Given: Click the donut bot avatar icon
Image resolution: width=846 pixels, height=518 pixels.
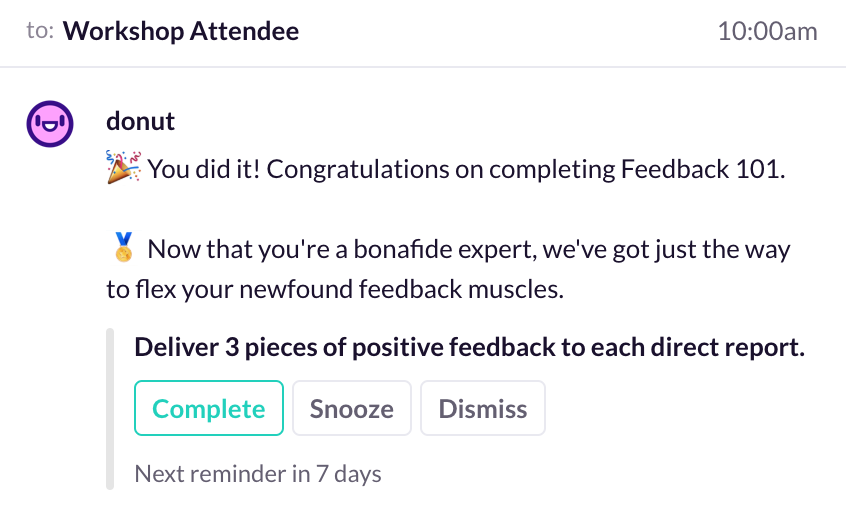Looking at the screenshot, I should point(50,124).
